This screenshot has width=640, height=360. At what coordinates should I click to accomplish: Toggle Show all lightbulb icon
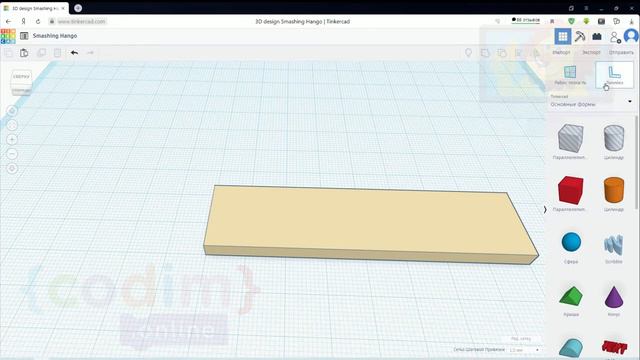click(469, 53)
